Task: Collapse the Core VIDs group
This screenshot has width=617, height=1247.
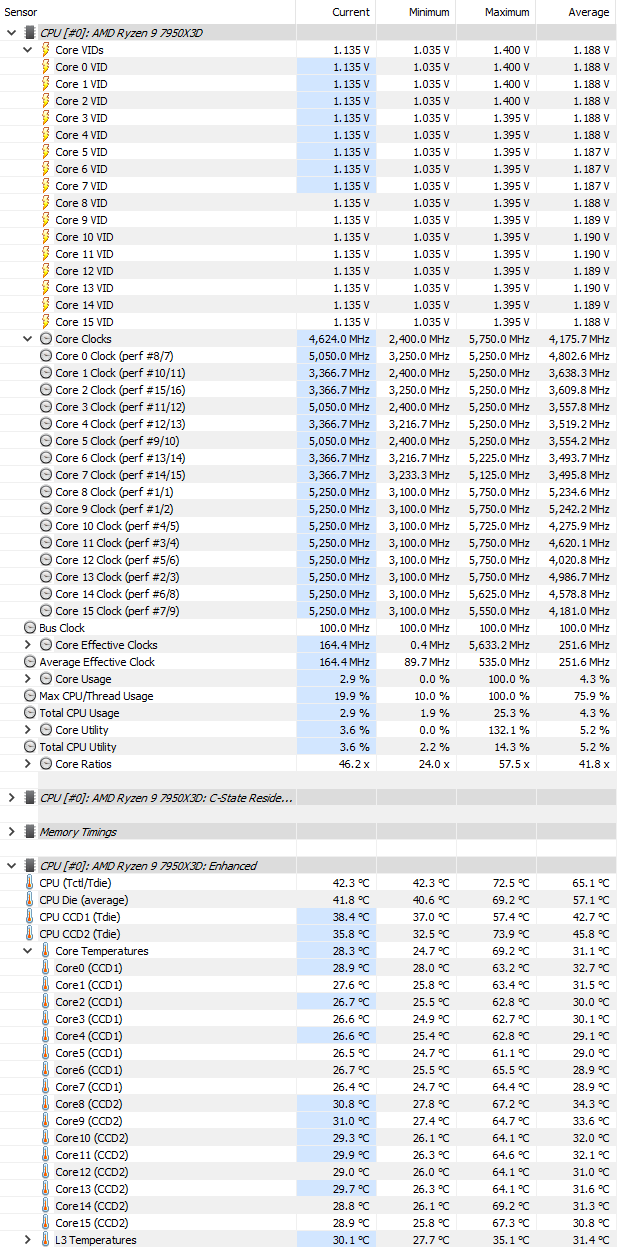Action: click(x=27, y=50)
